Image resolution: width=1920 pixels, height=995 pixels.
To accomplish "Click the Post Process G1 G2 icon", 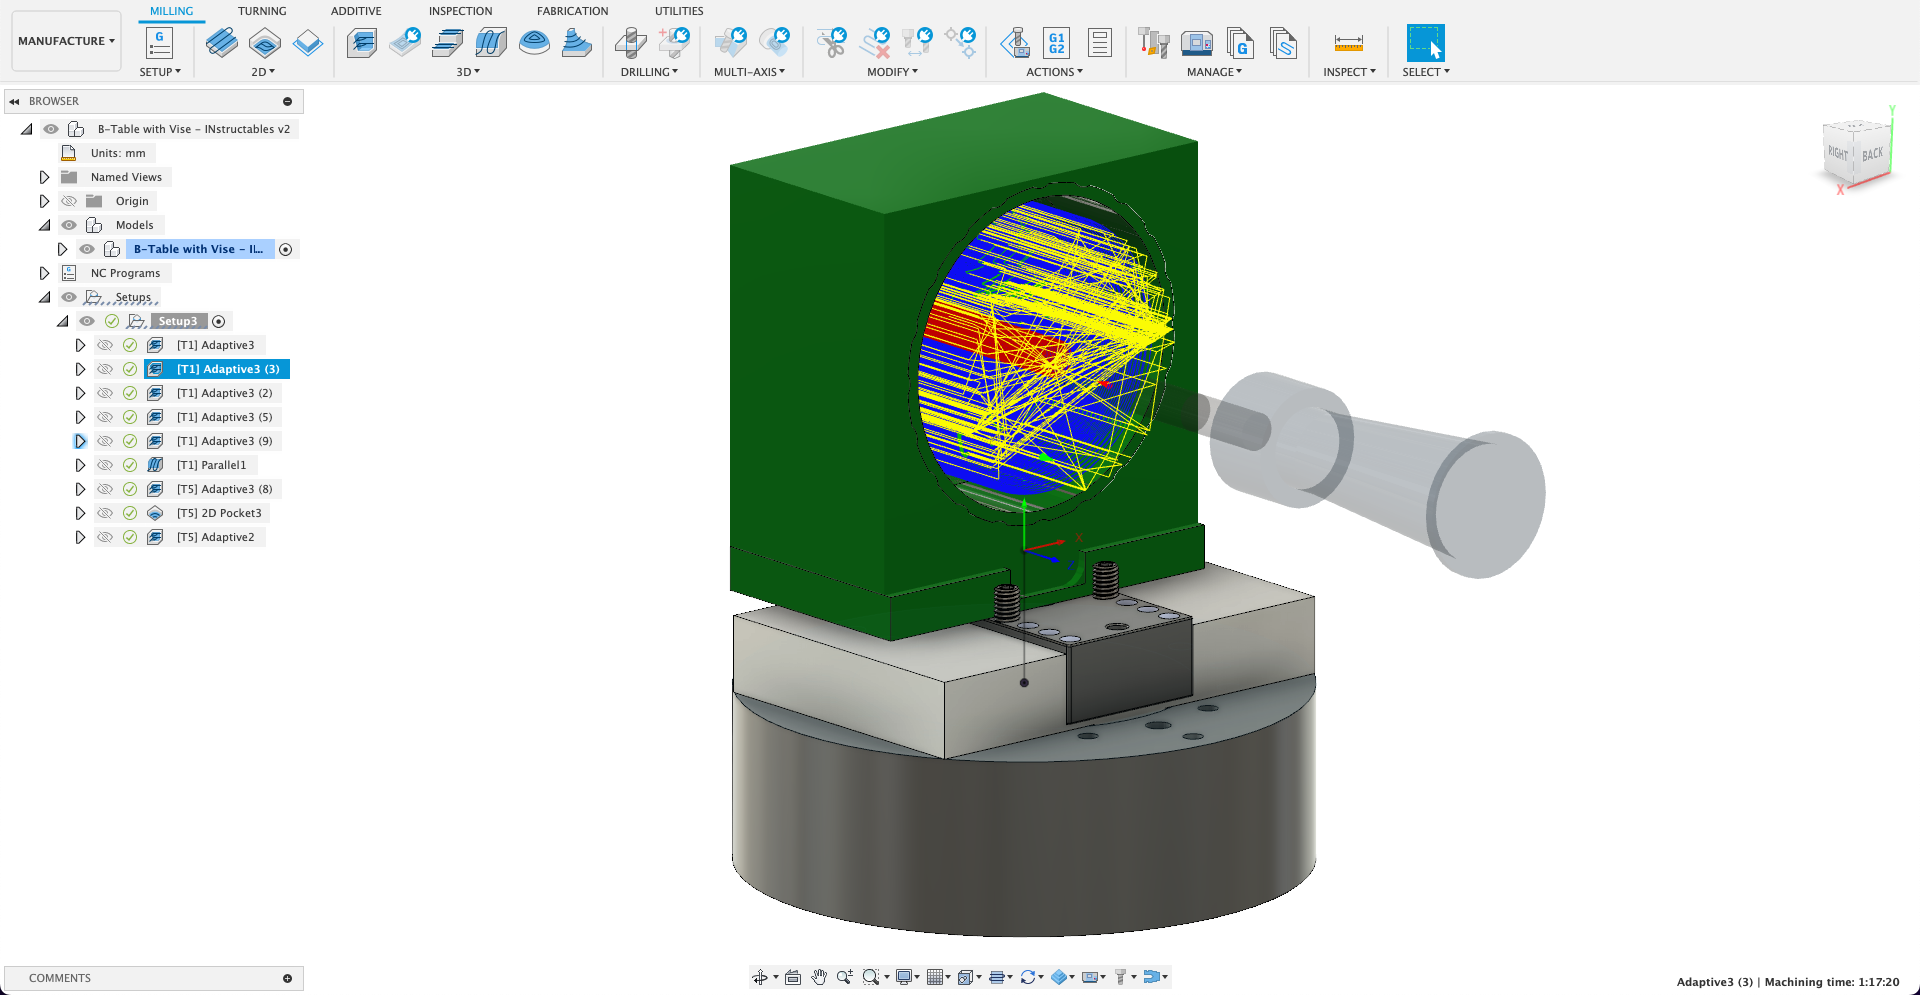I will click(x=1057, y=43).
